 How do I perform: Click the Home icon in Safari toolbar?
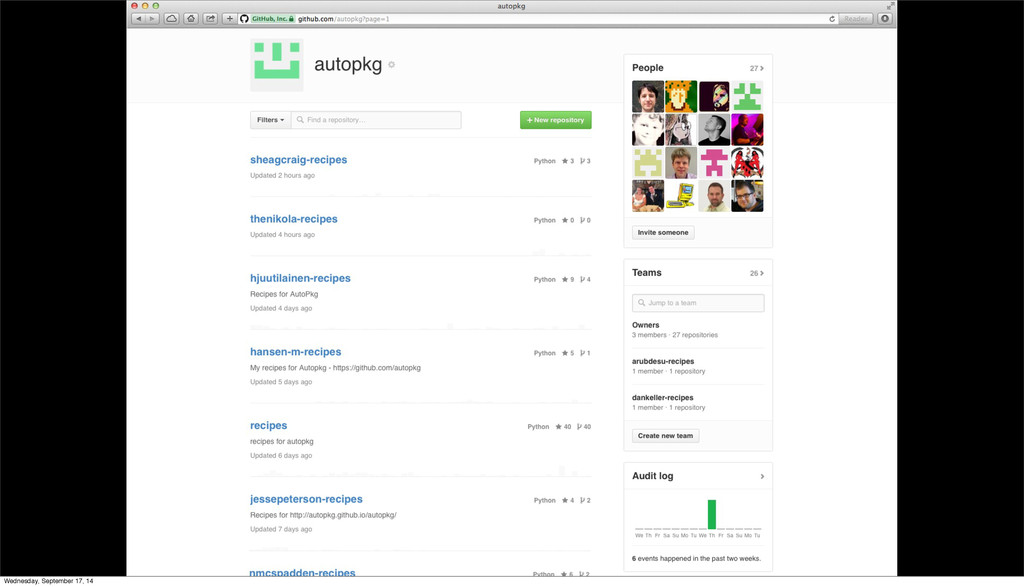191,19
